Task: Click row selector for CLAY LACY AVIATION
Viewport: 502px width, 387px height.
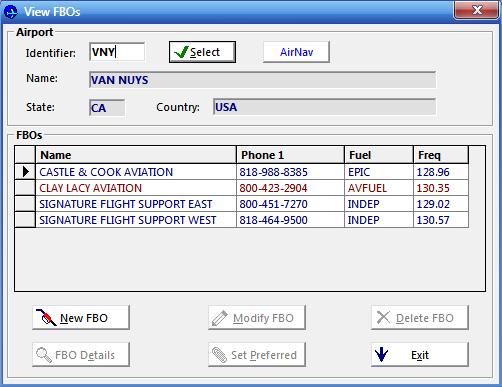Action: 25,188
